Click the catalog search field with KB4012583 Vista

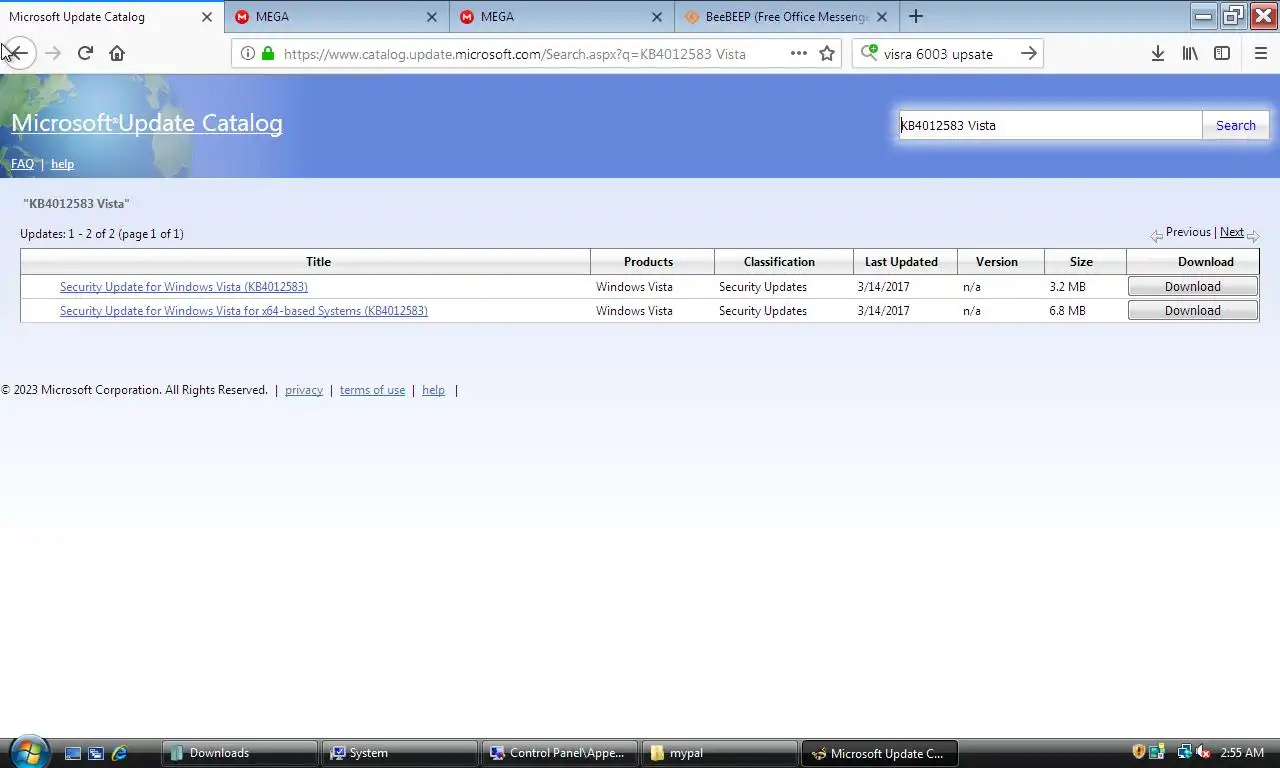tap(1050, 125)
